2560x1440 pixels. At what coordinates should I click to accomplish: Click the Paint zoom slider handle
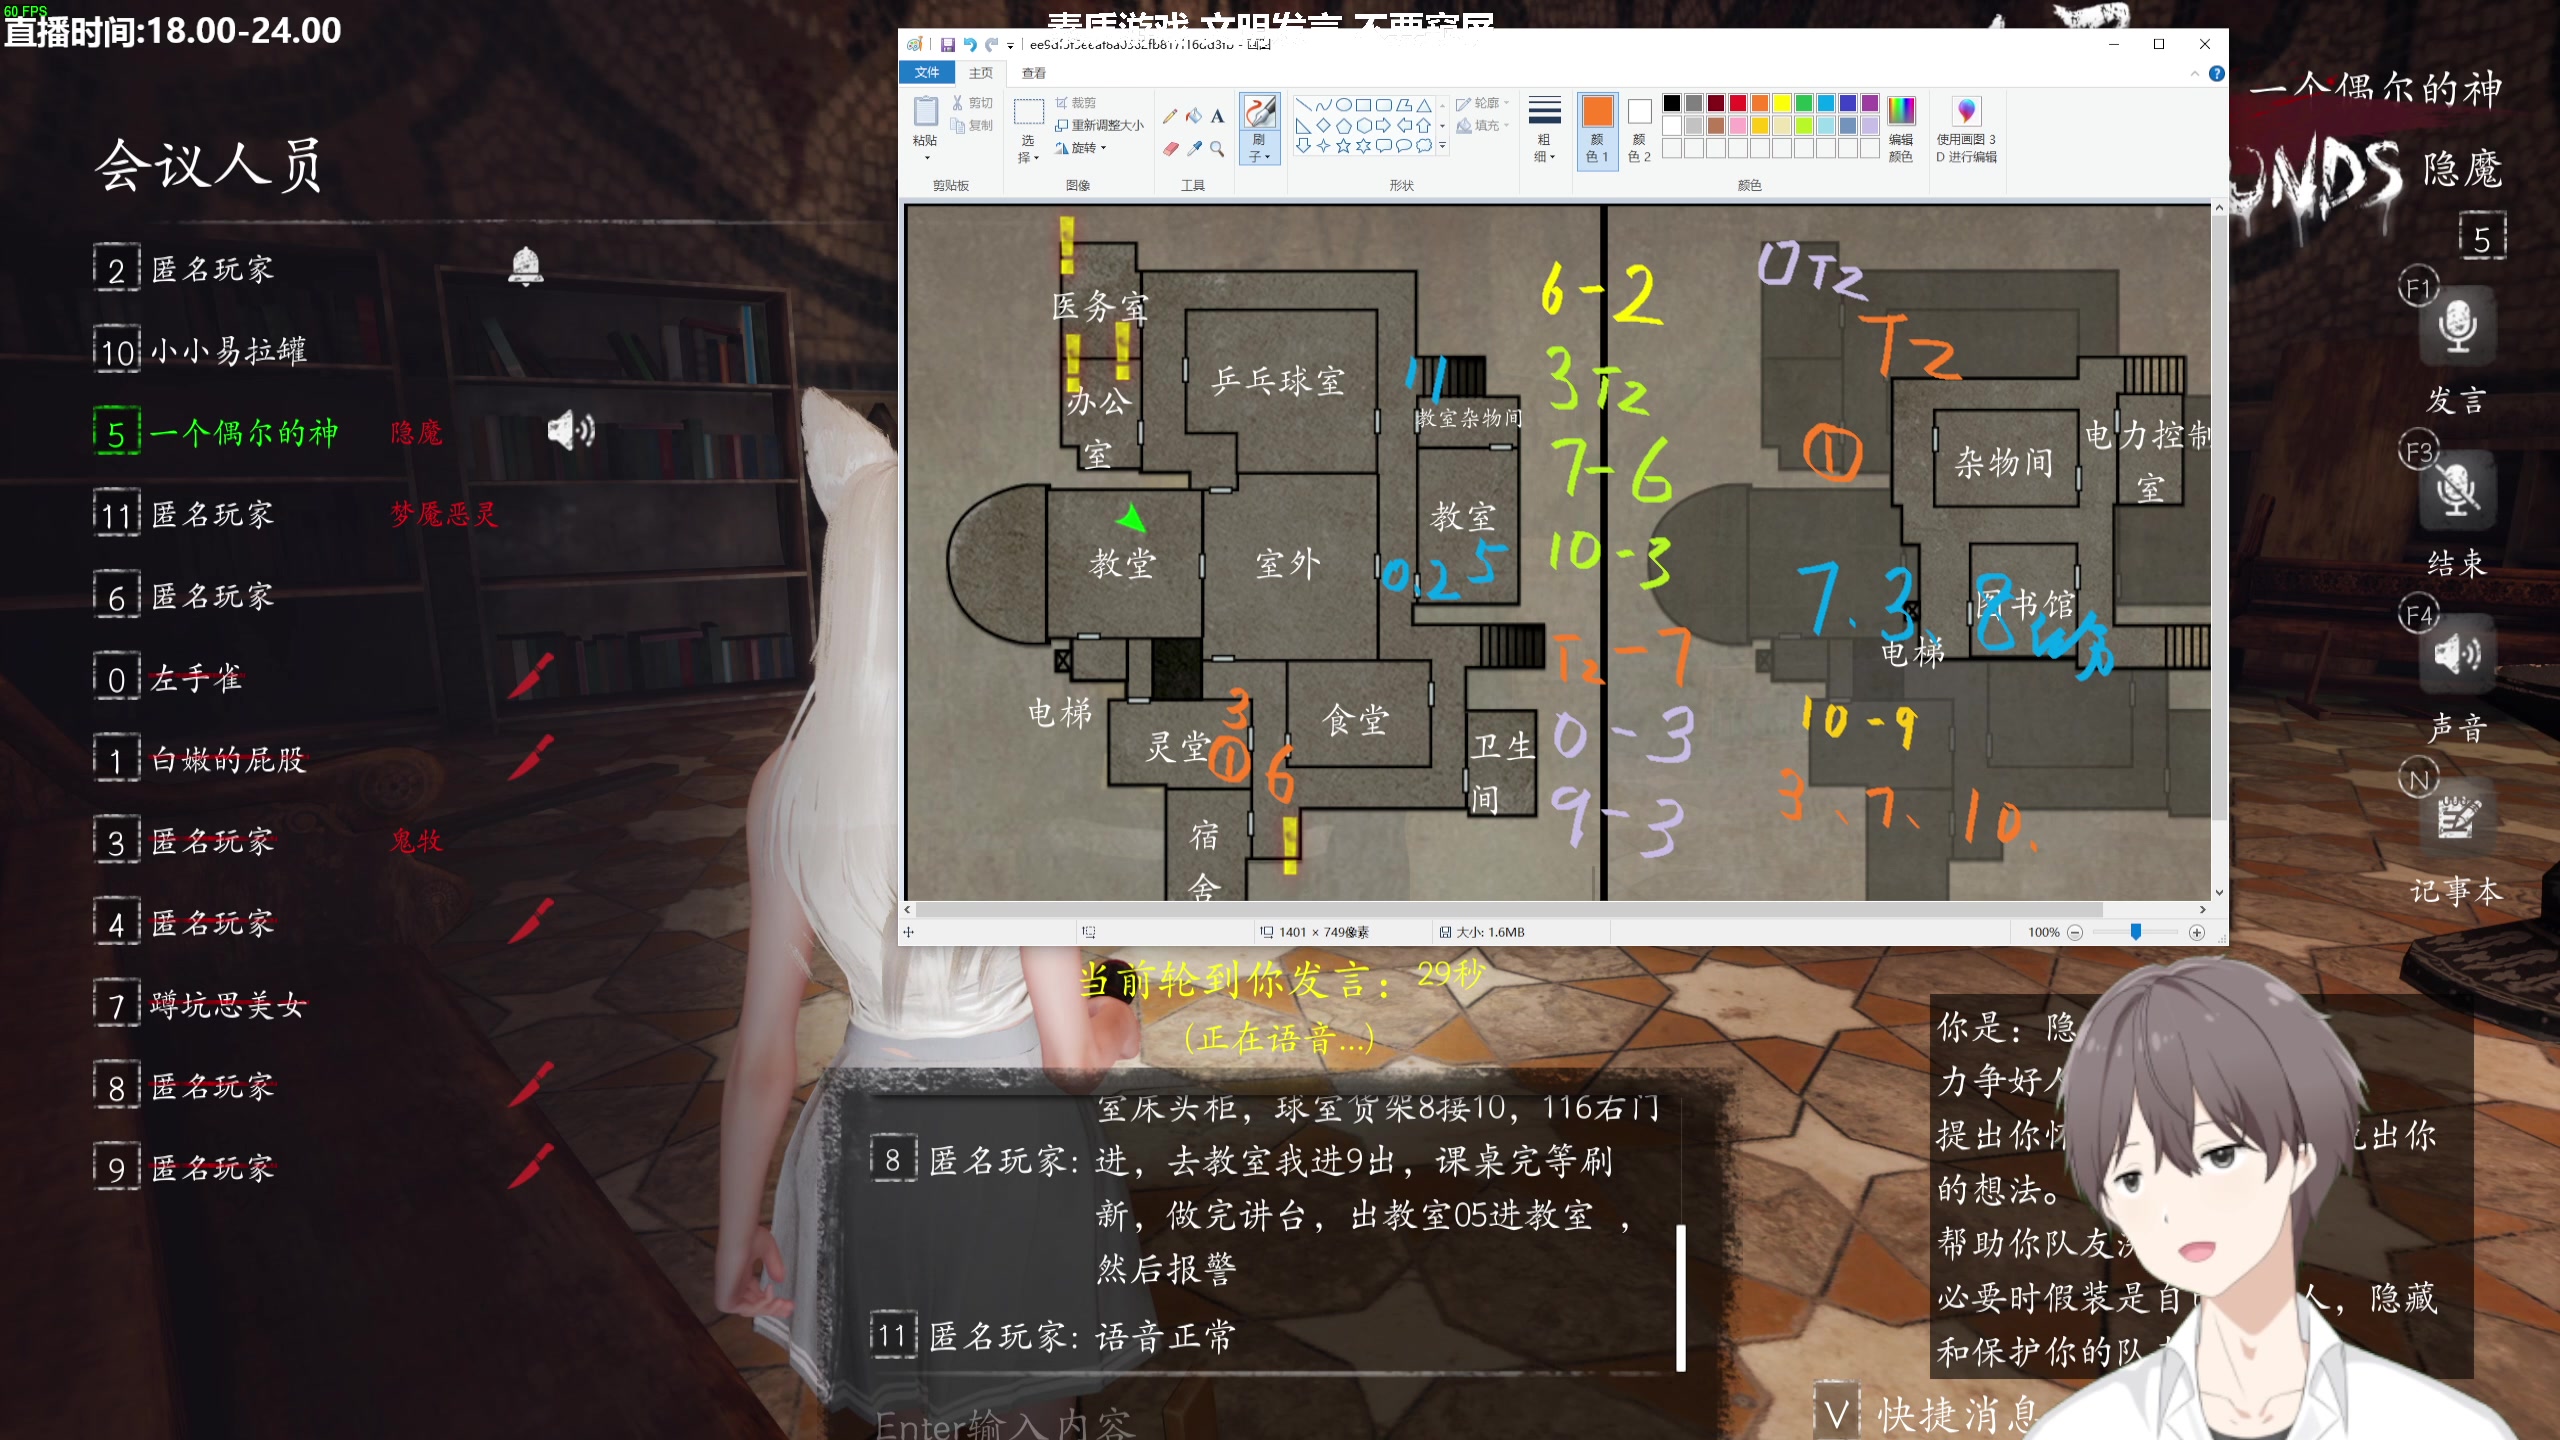[x=2136, y=932]
